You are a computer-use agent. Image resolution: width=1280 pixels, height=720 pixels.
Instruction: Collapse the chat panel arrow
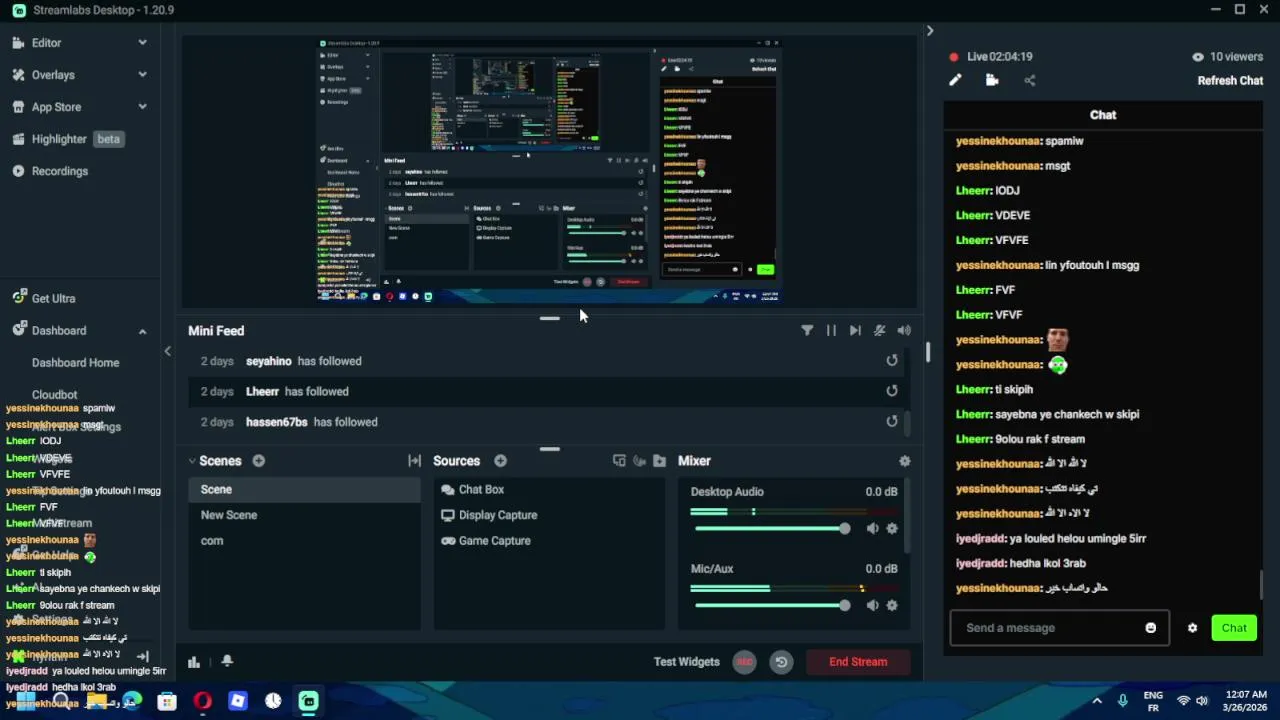click(929, 31)
